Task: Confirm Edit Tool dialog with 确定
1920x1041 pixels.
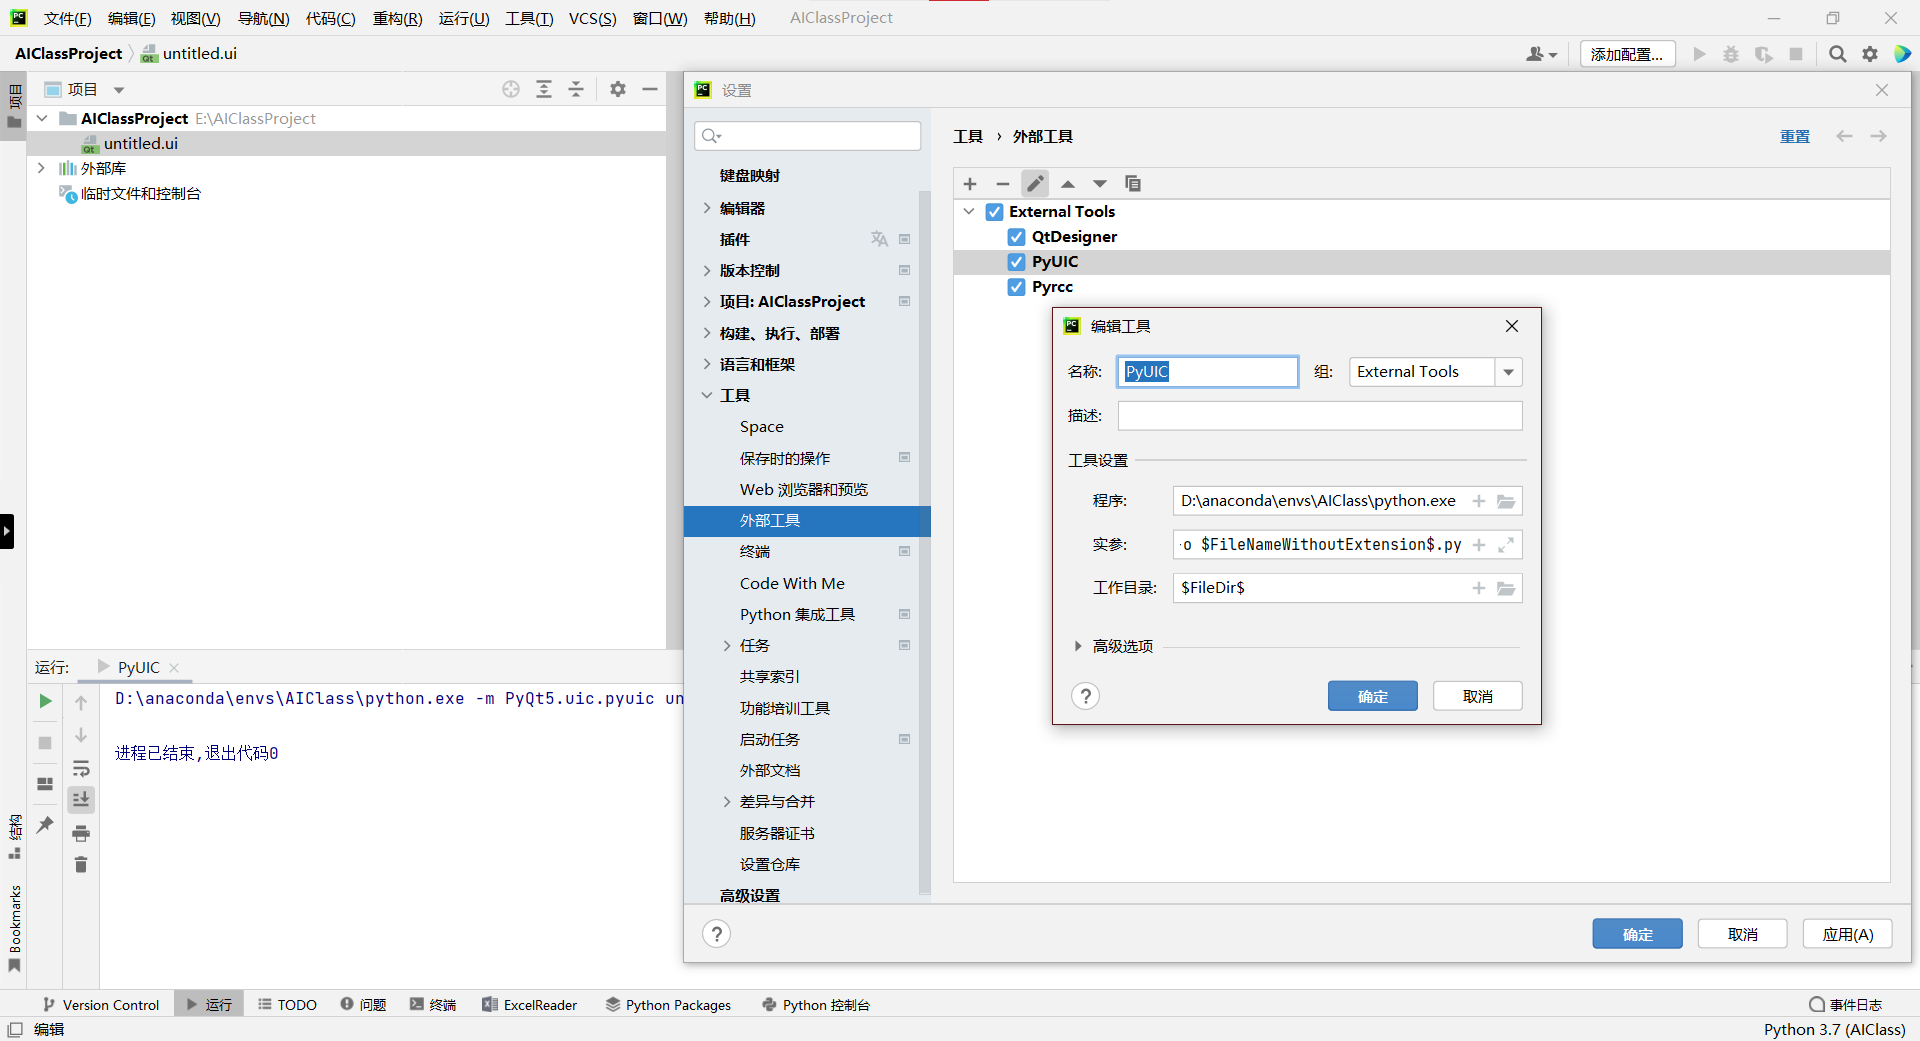Action: (1372, 696)
